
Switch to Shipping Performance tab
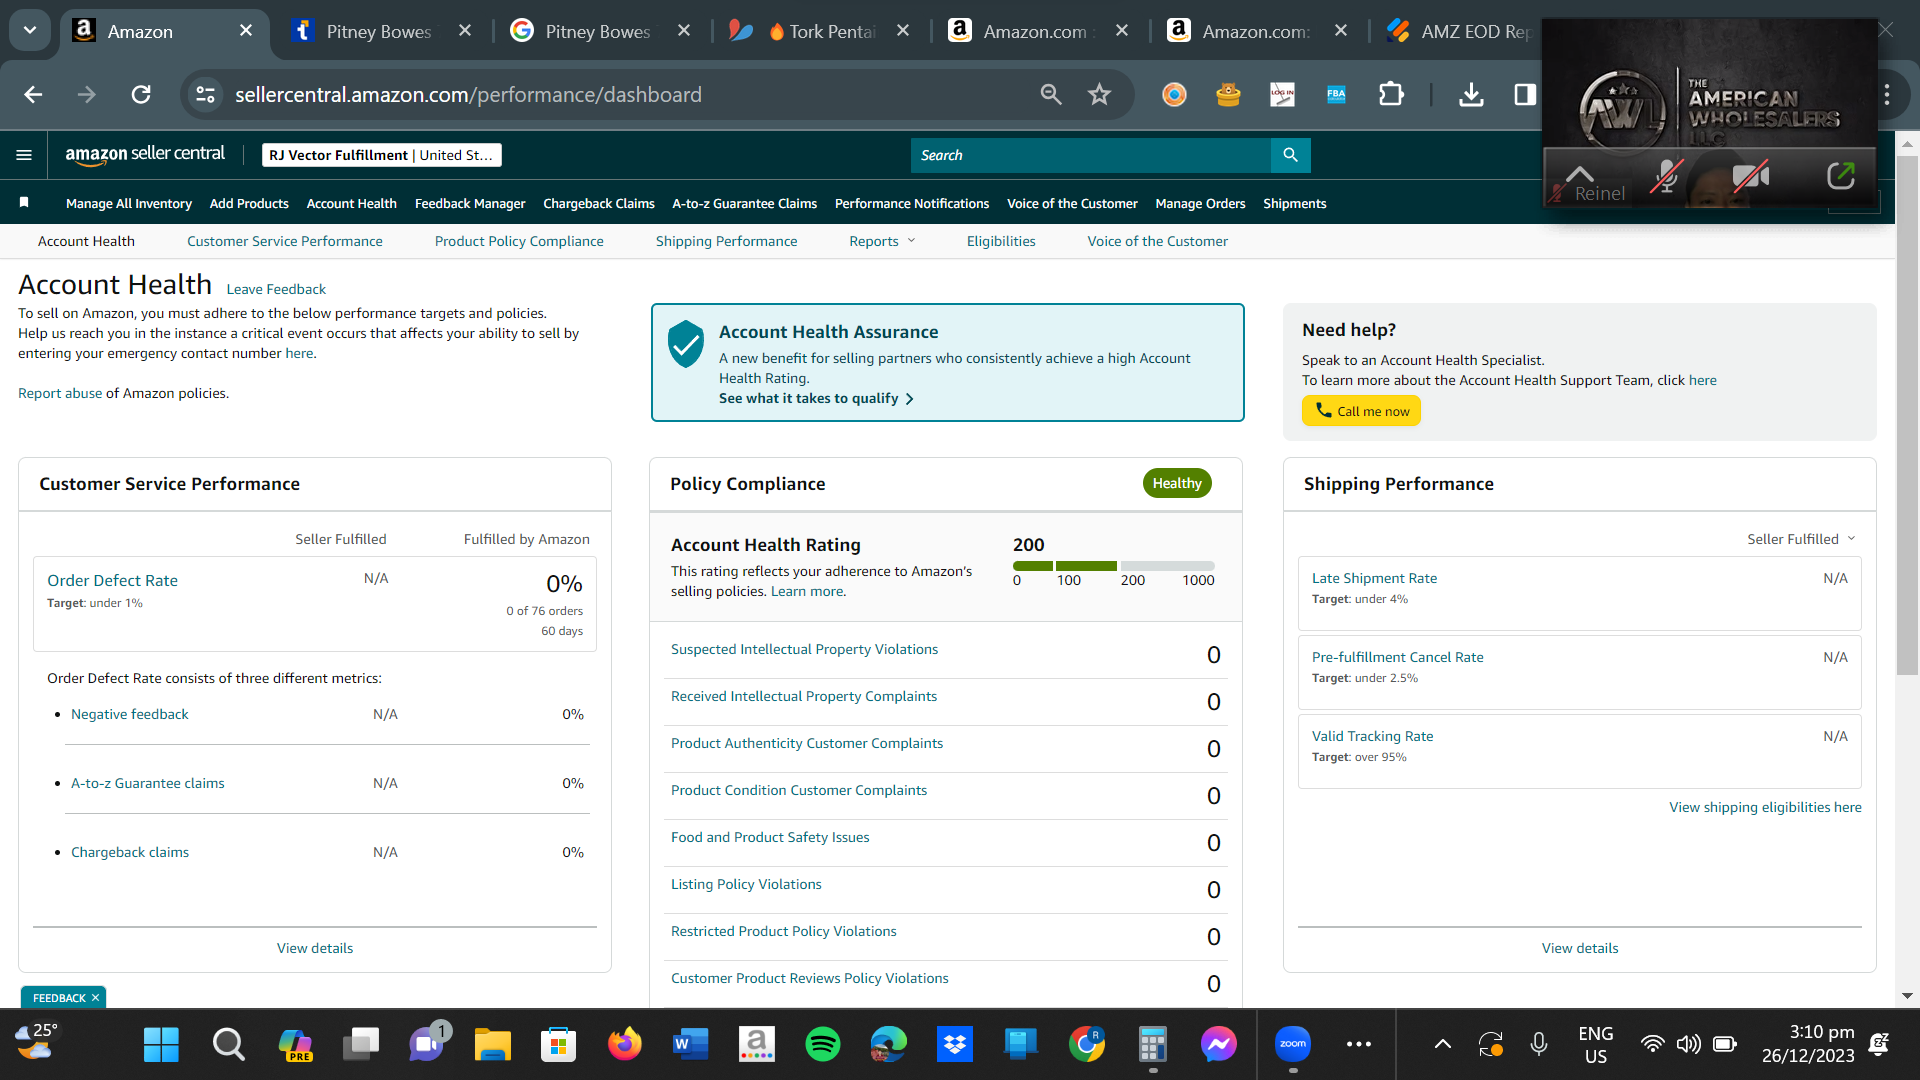(727, 241)
